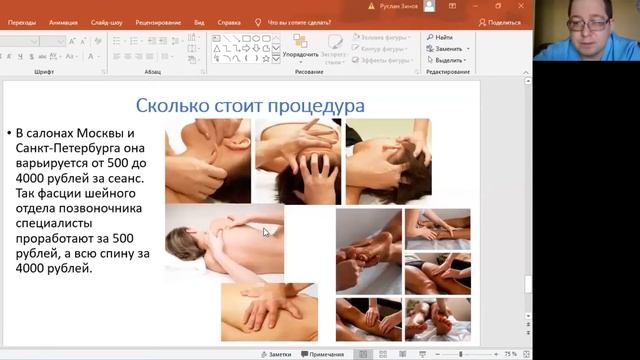Pick the rectangle shape from gallery
The width and height of the screenshot is (640, 360).
pyautogui.click(x=246, y=38)
